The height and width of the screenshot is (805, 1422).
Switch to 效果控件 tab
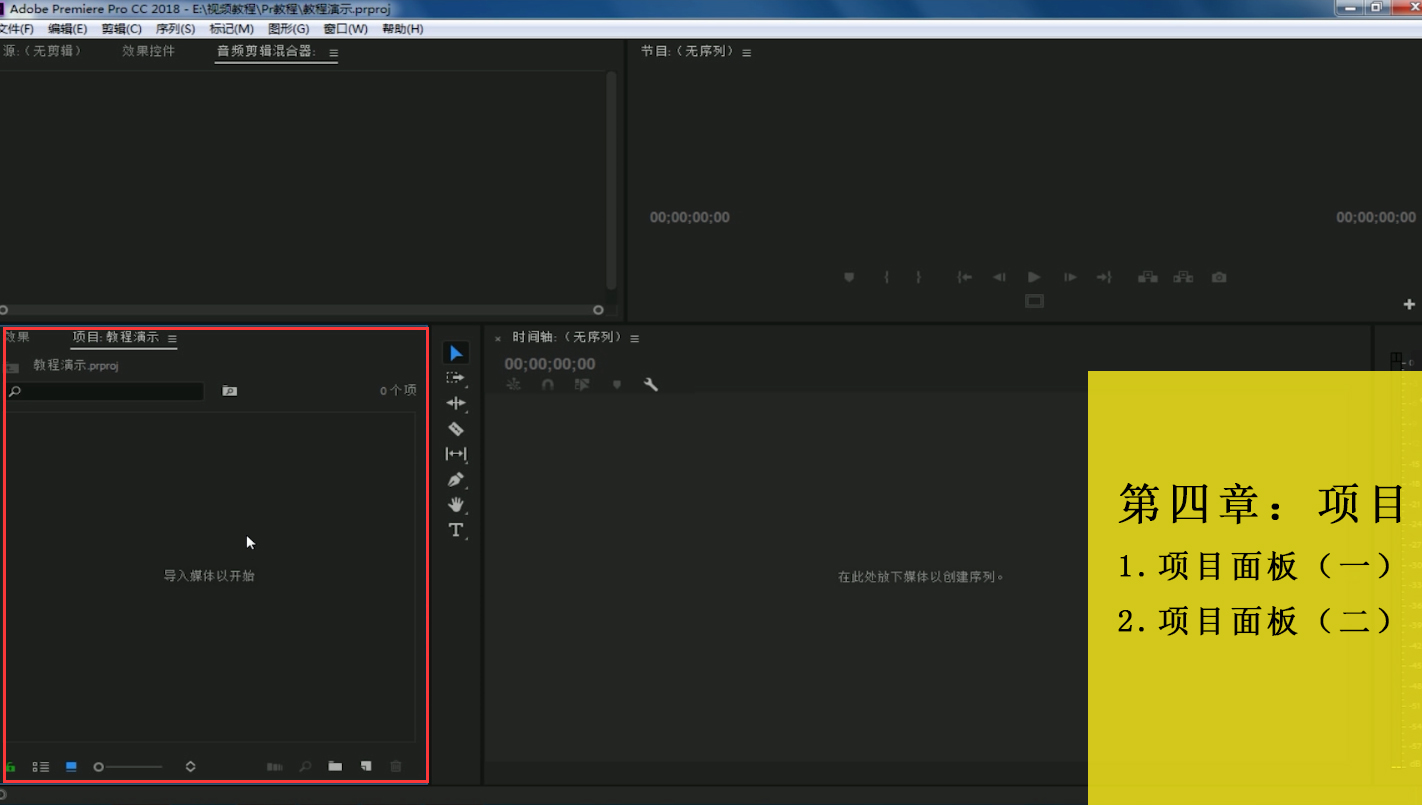pyautogui.click(x=148, y=51)
